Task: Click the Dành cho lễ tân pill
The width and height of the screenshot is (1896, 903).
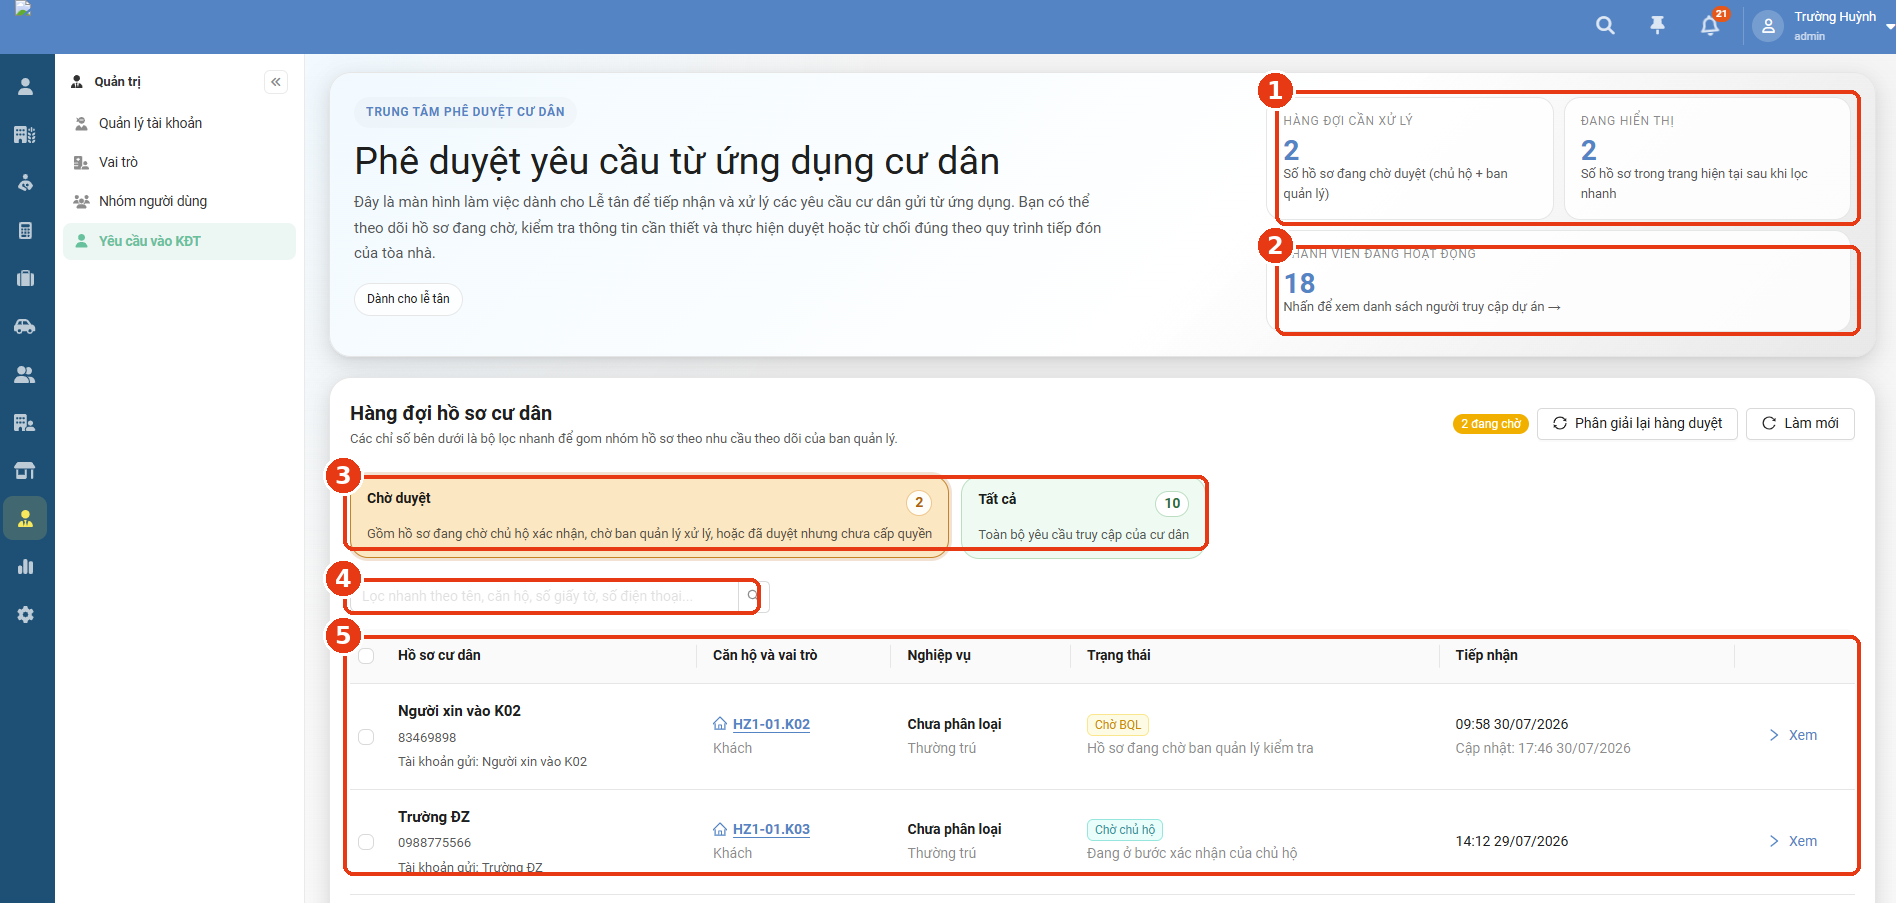Action: click(408, 299)
